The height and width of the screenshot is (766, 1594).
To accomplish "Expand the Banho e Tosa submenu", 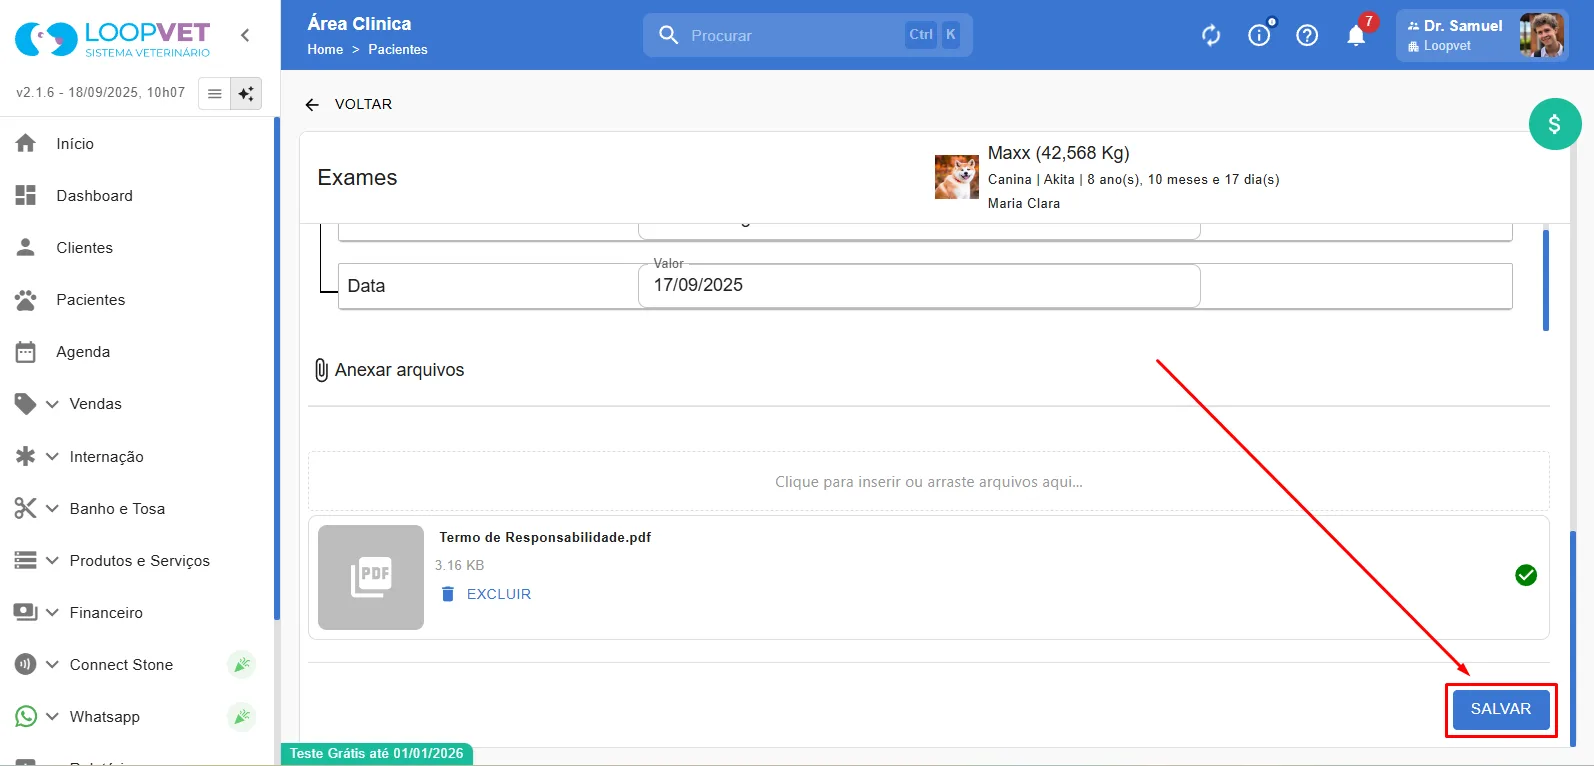I will click(53, 509).
